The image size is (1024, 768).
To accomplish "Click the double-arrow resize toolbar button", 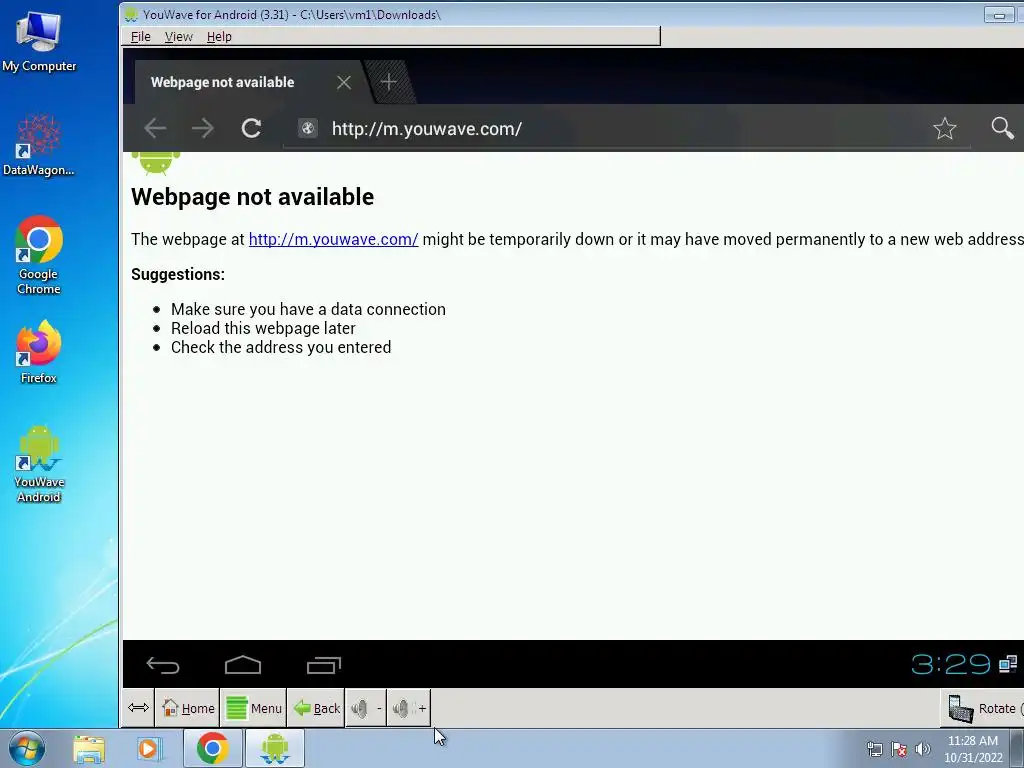I will pos(138,708).
